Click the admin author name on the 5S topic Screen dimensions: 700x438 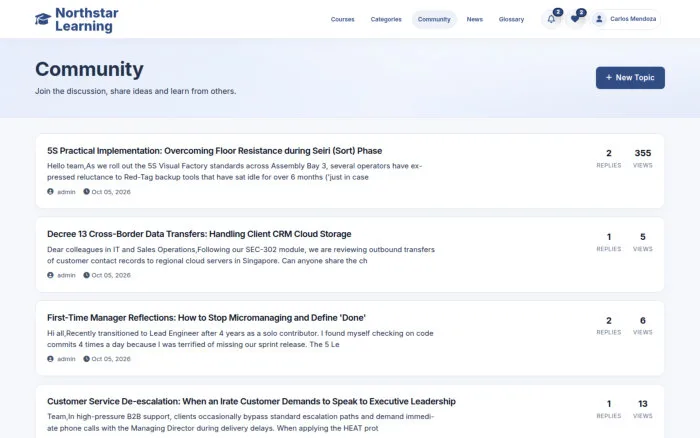66,192
